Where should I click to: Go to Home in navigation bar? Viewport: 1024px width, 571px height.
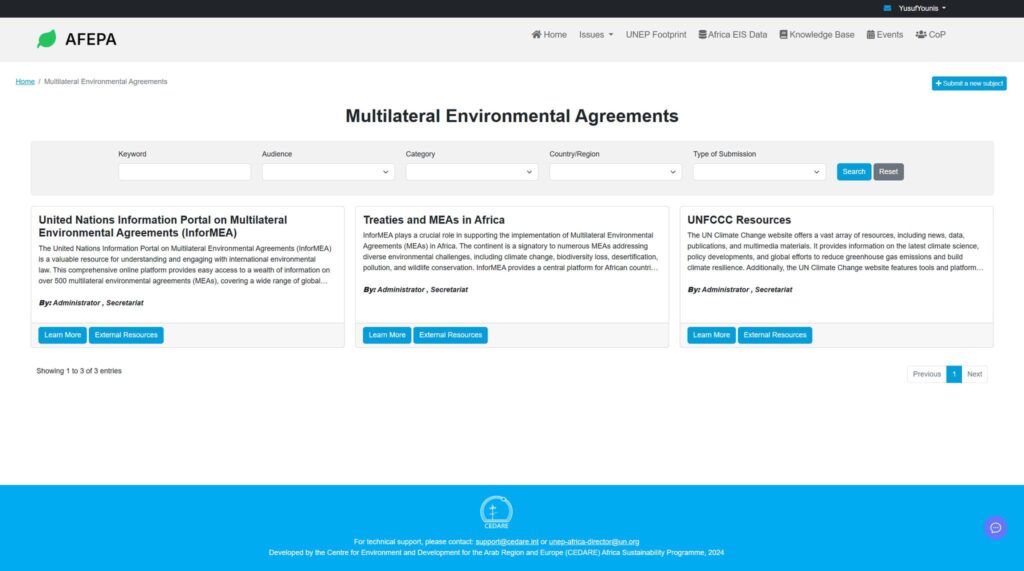(549, 35)
